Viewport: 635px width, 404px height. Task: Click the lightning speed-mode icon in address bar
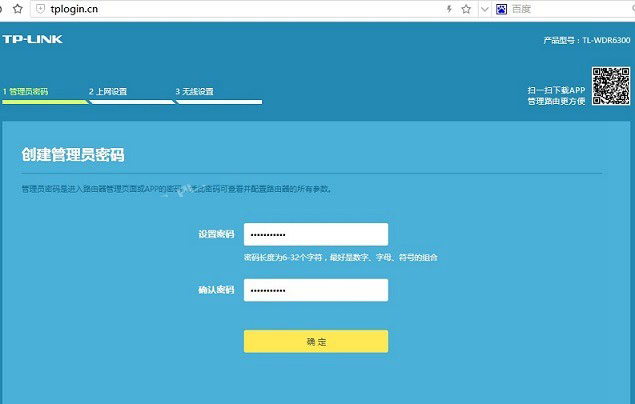click(449, 9)
